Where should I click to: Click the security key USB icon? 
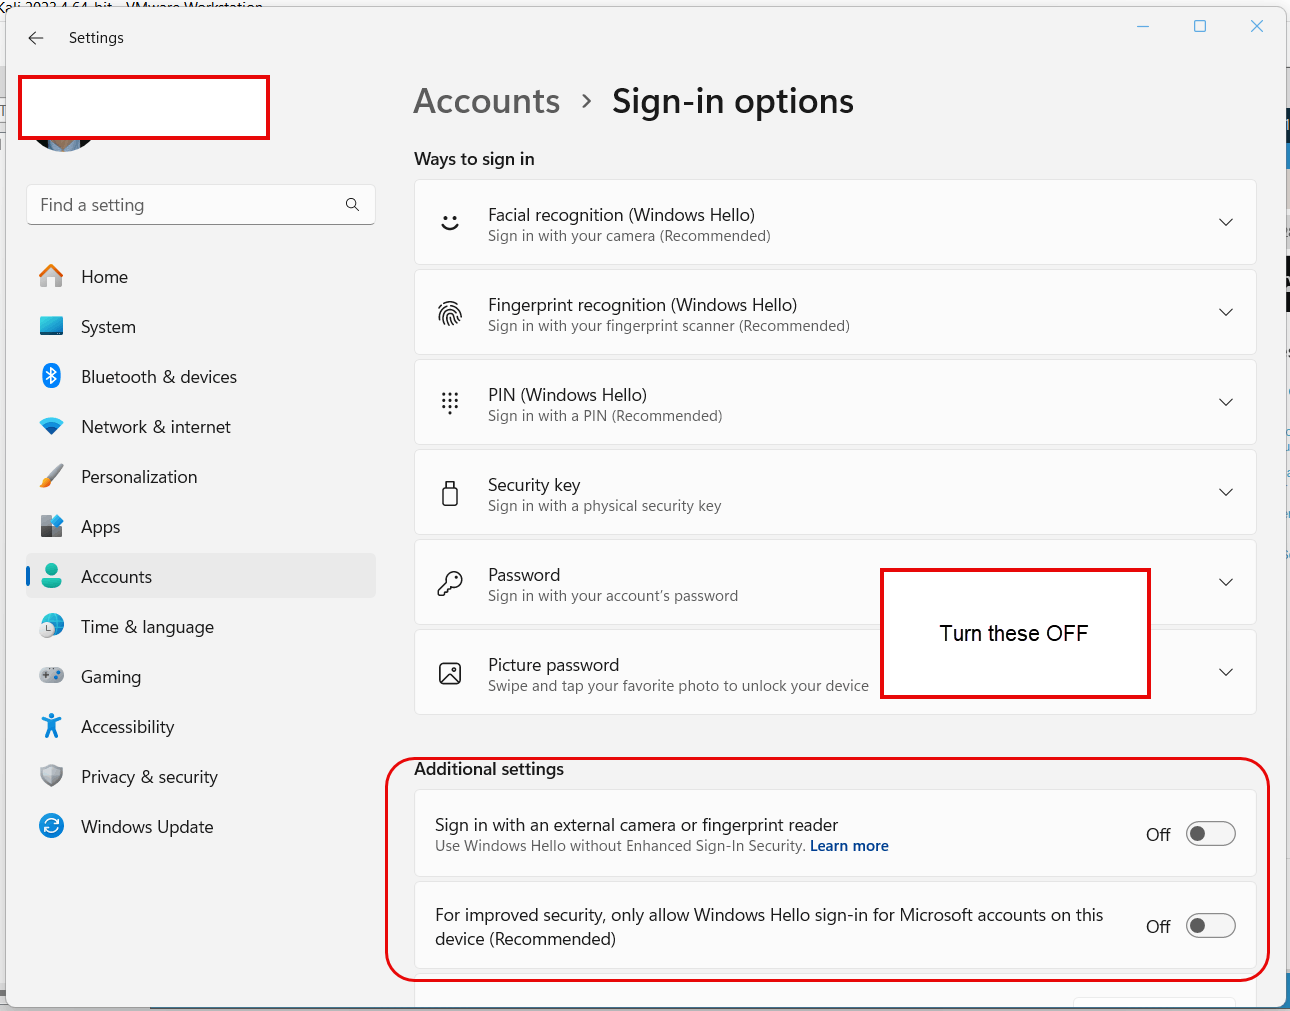(x=450, y=492)
